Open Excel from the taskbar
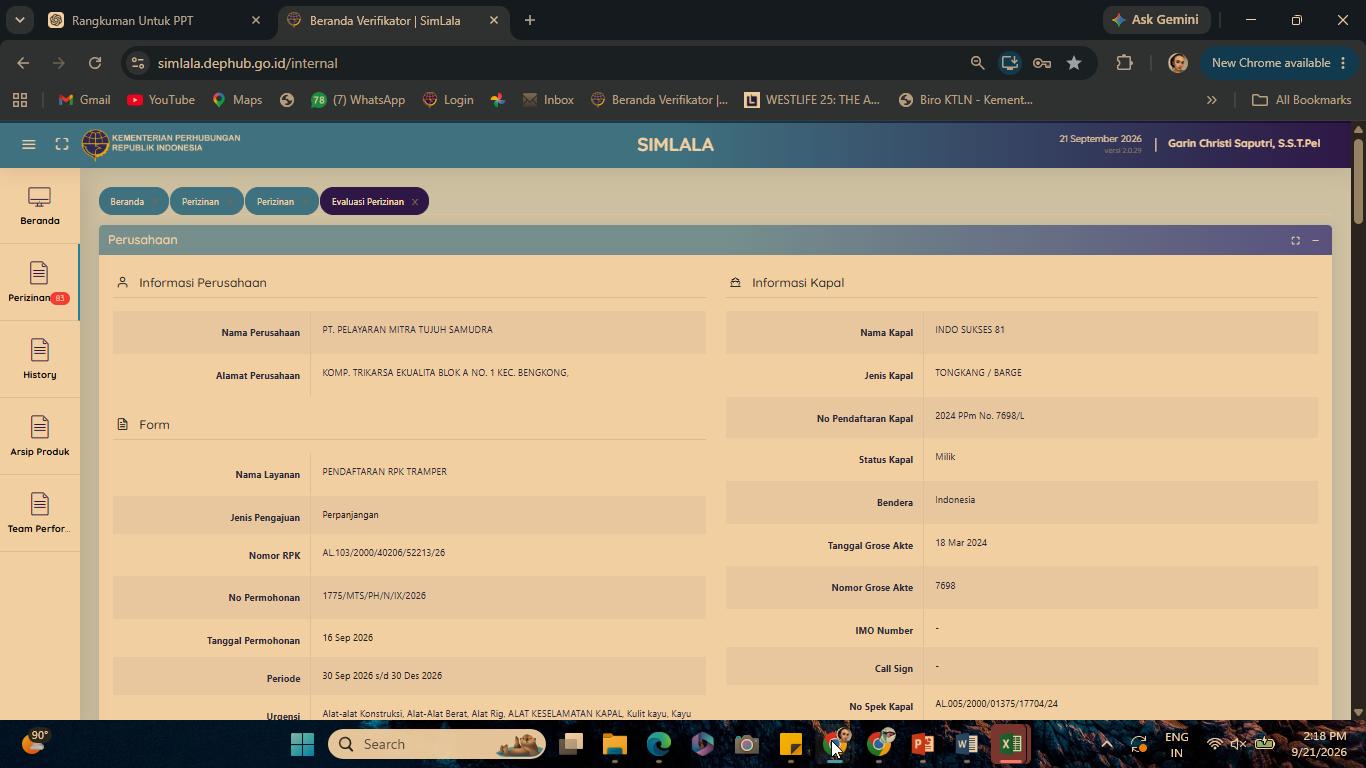Image resolution: width=1366 pixels, height=768 pixels. (x=1011, y=744)
